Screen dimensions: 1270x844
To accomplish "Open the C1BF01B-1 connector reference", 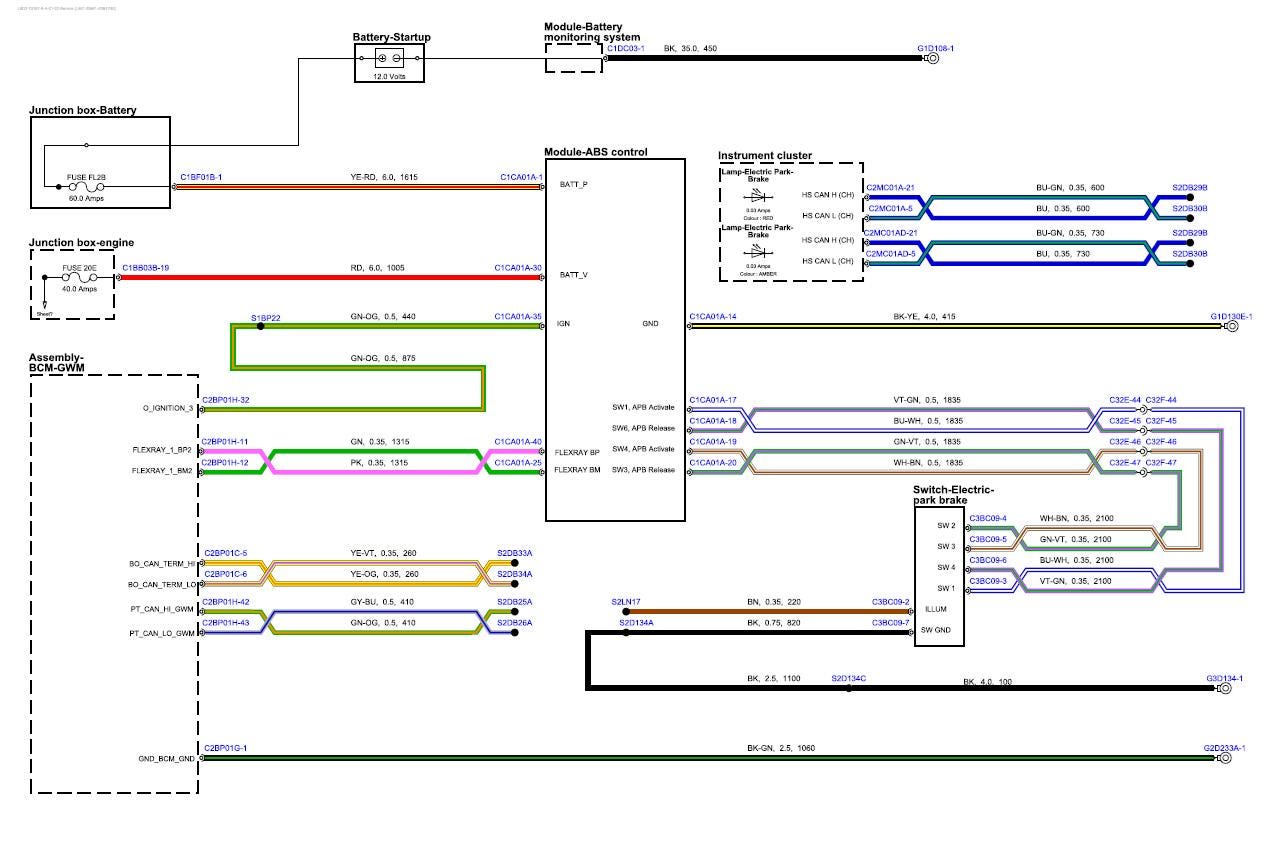I will tap(201, 177).
